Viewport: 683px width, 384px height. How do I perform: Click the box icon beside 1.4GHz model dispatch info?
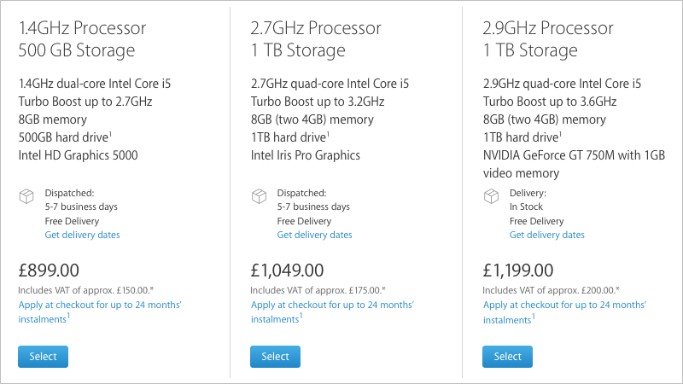(27, 196)
